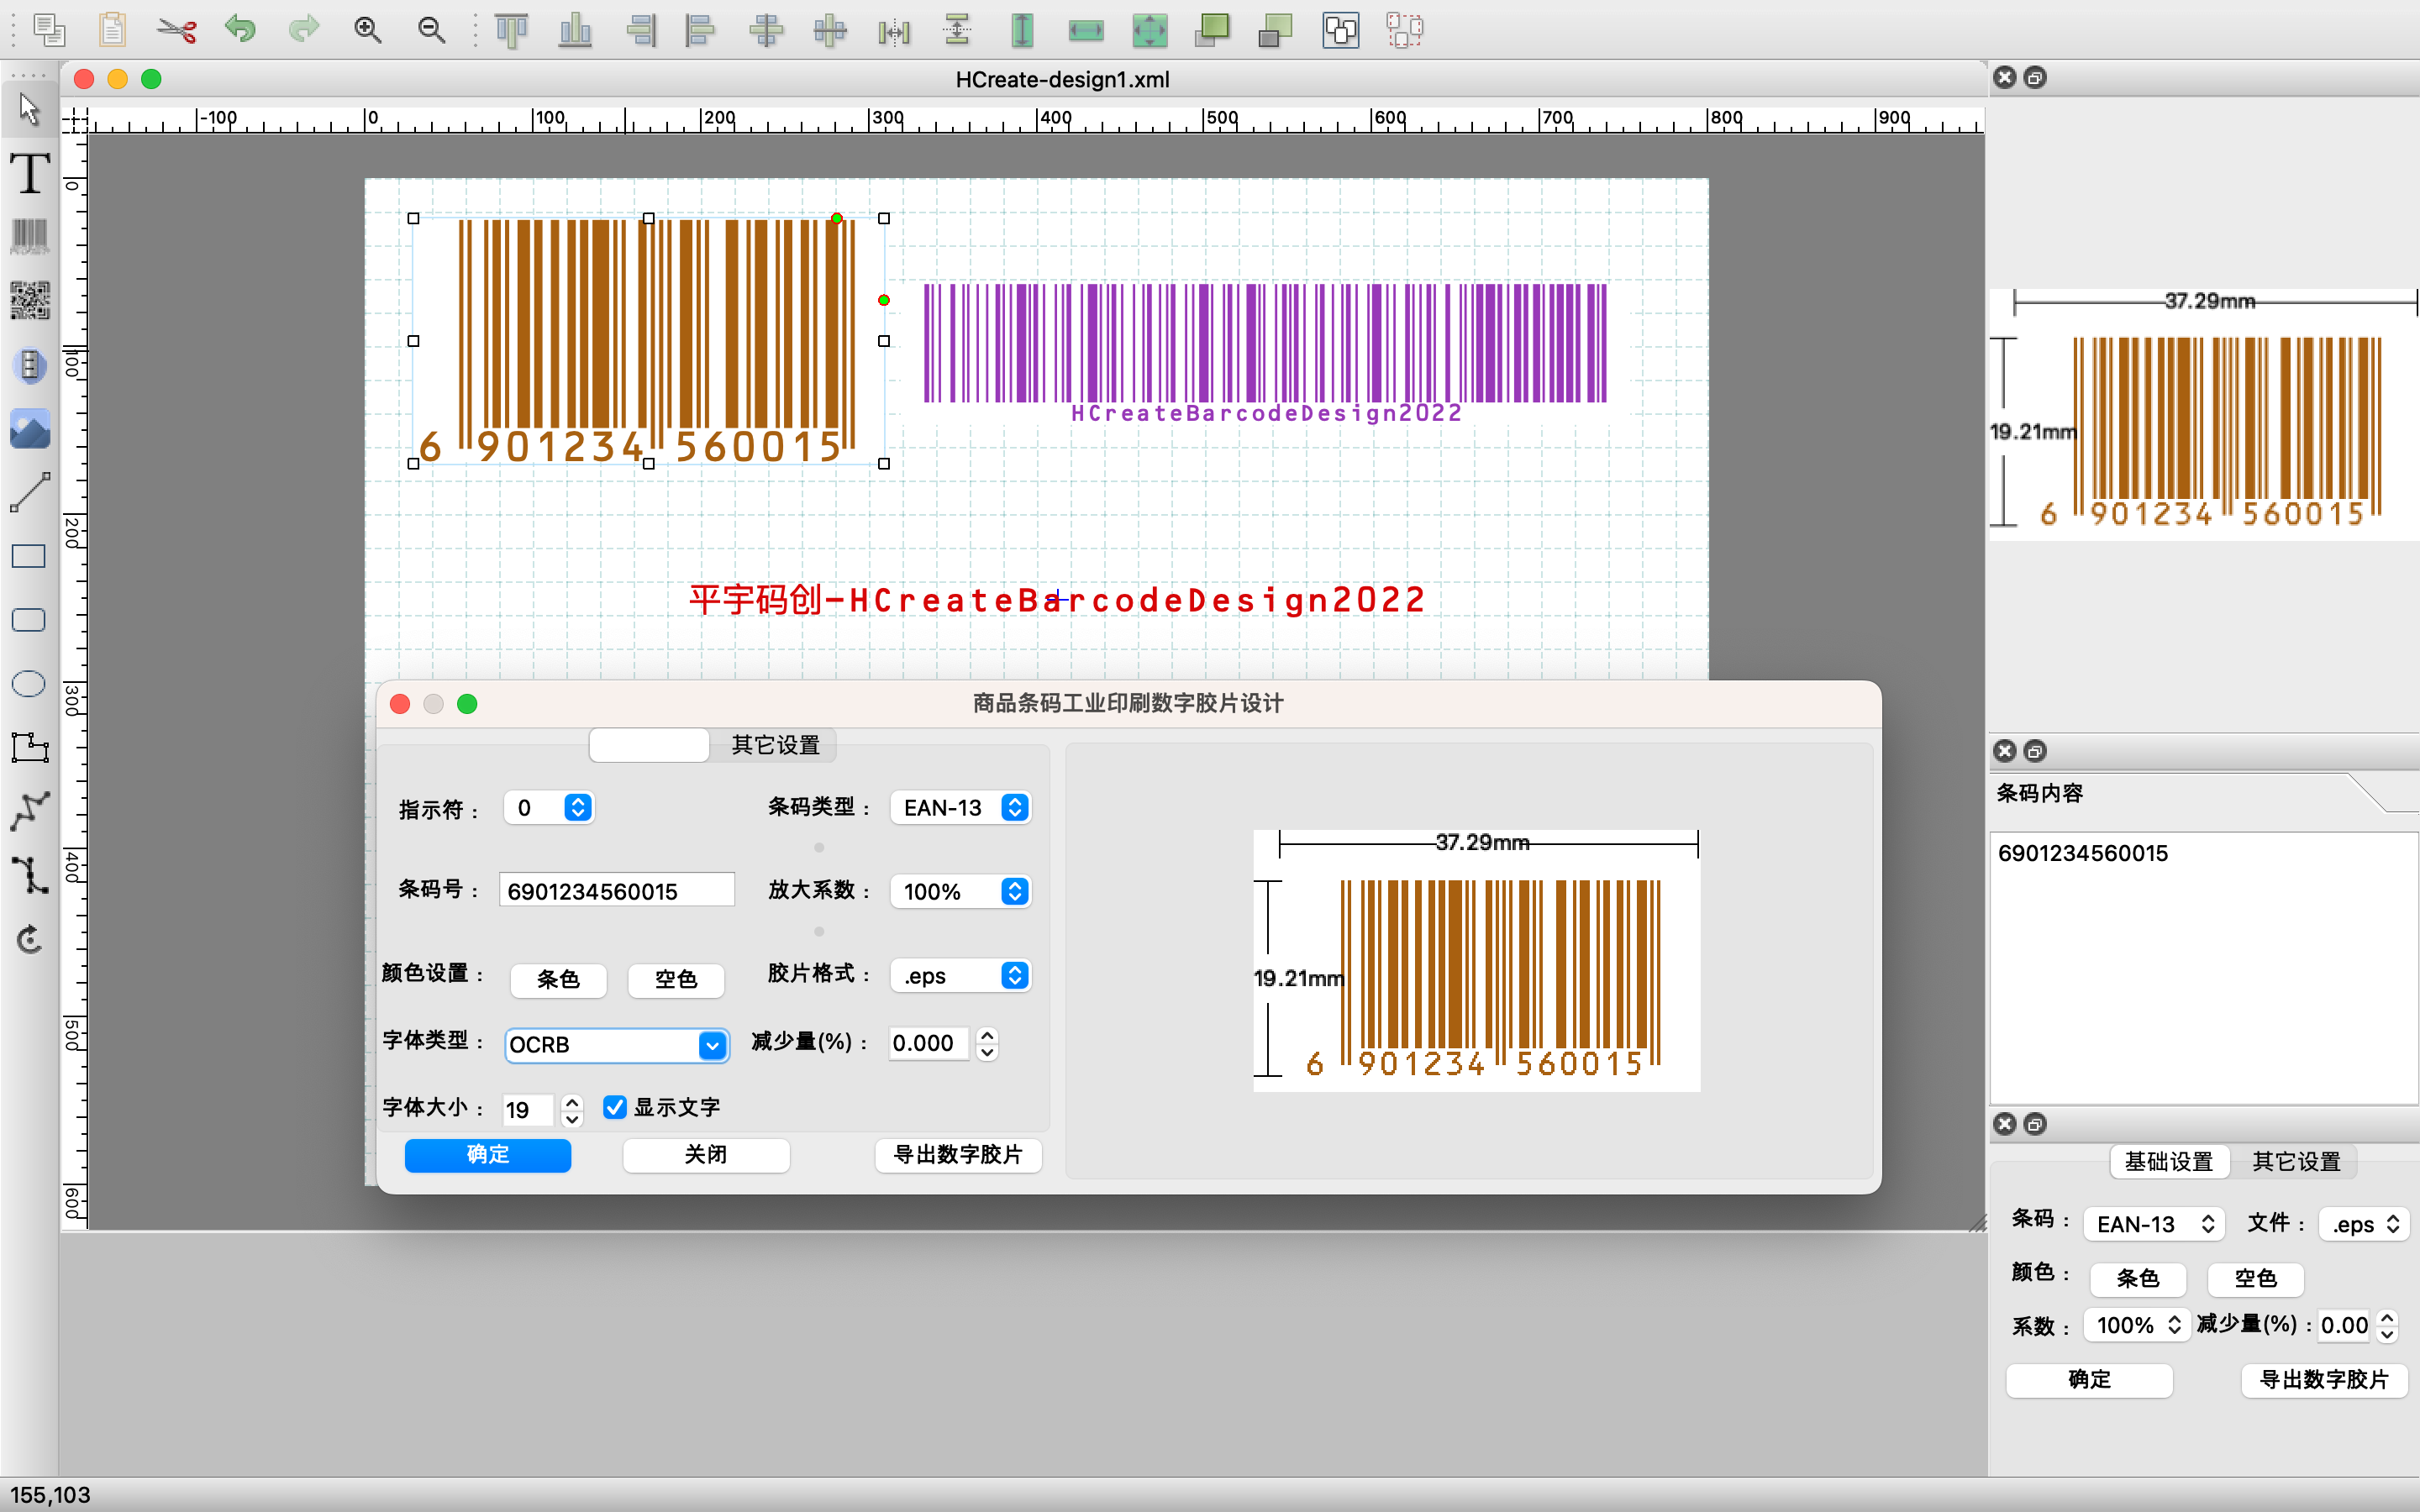Increase the 字体大小 font size stepper
Viewport: 2420px width, 1512px height.
click(572, 1101)
